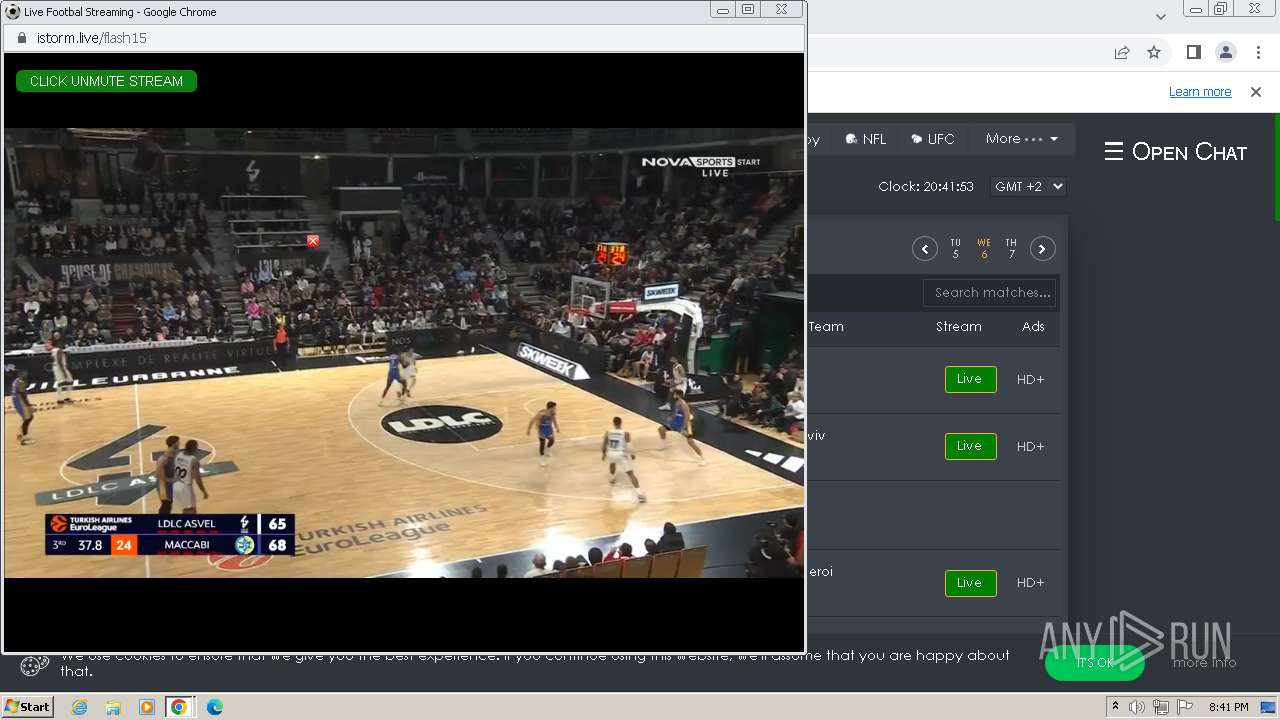The image size is (1280, 720).
Task: Close the red X overlay on video
Action: tap(313, 241)
